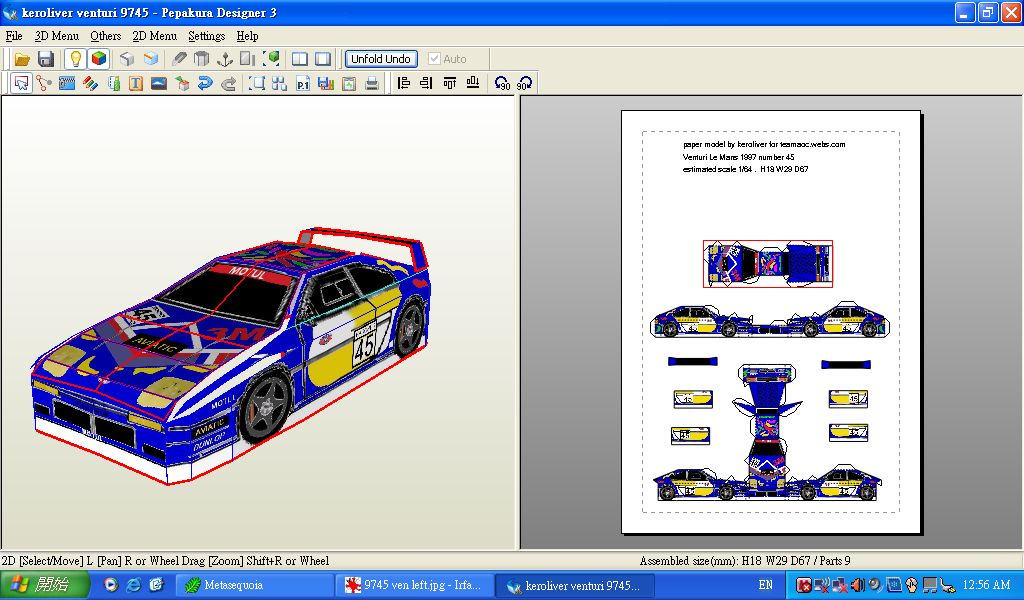
Task: Choose the Select/Move arrow tool
Action: coord(22,84)
